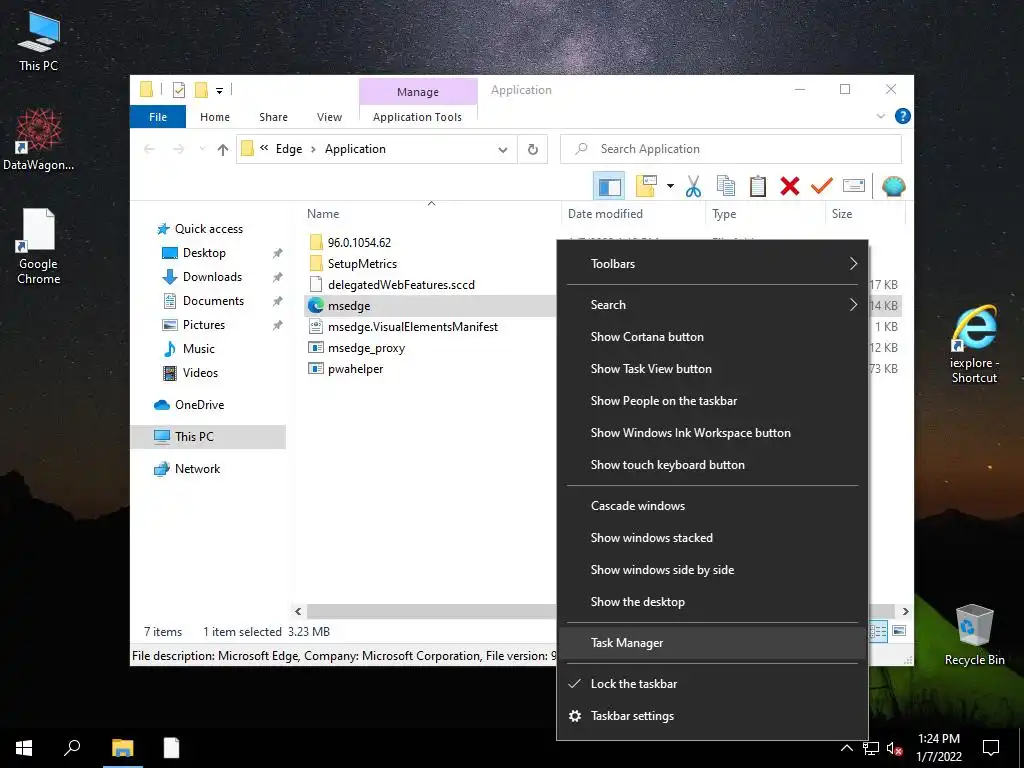
Task: Click the Forward navigation arrow
Action: pos(178,150)
